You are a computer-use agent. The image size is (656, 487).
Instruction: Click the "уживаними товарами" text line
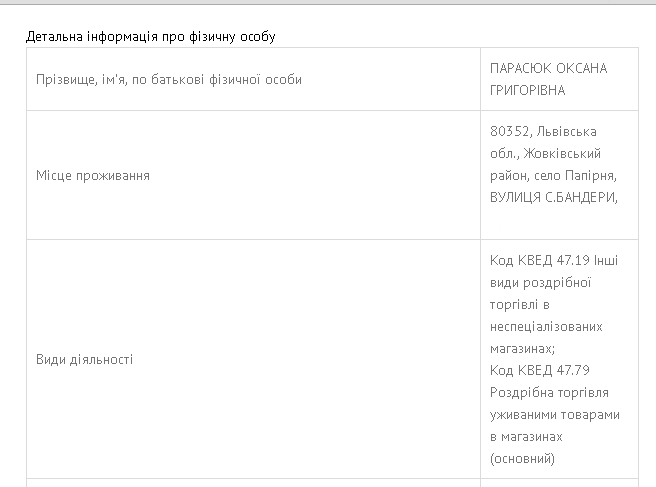[x=555, y=415]
